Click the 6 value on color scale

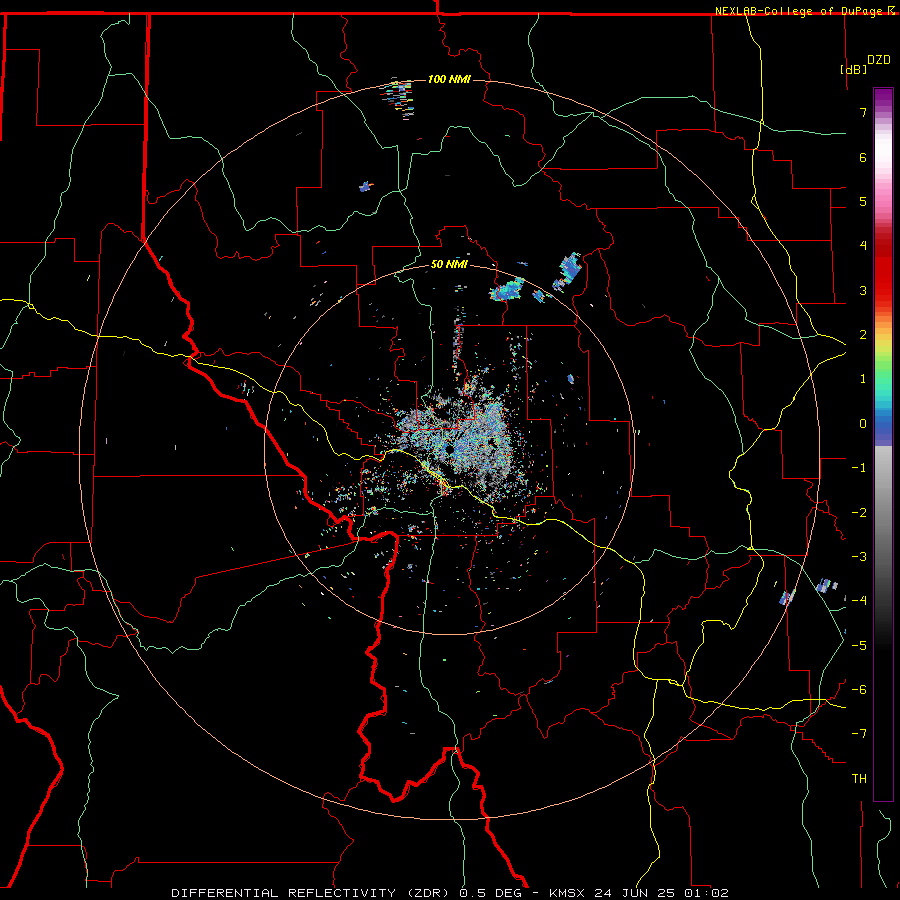point(863,157)
